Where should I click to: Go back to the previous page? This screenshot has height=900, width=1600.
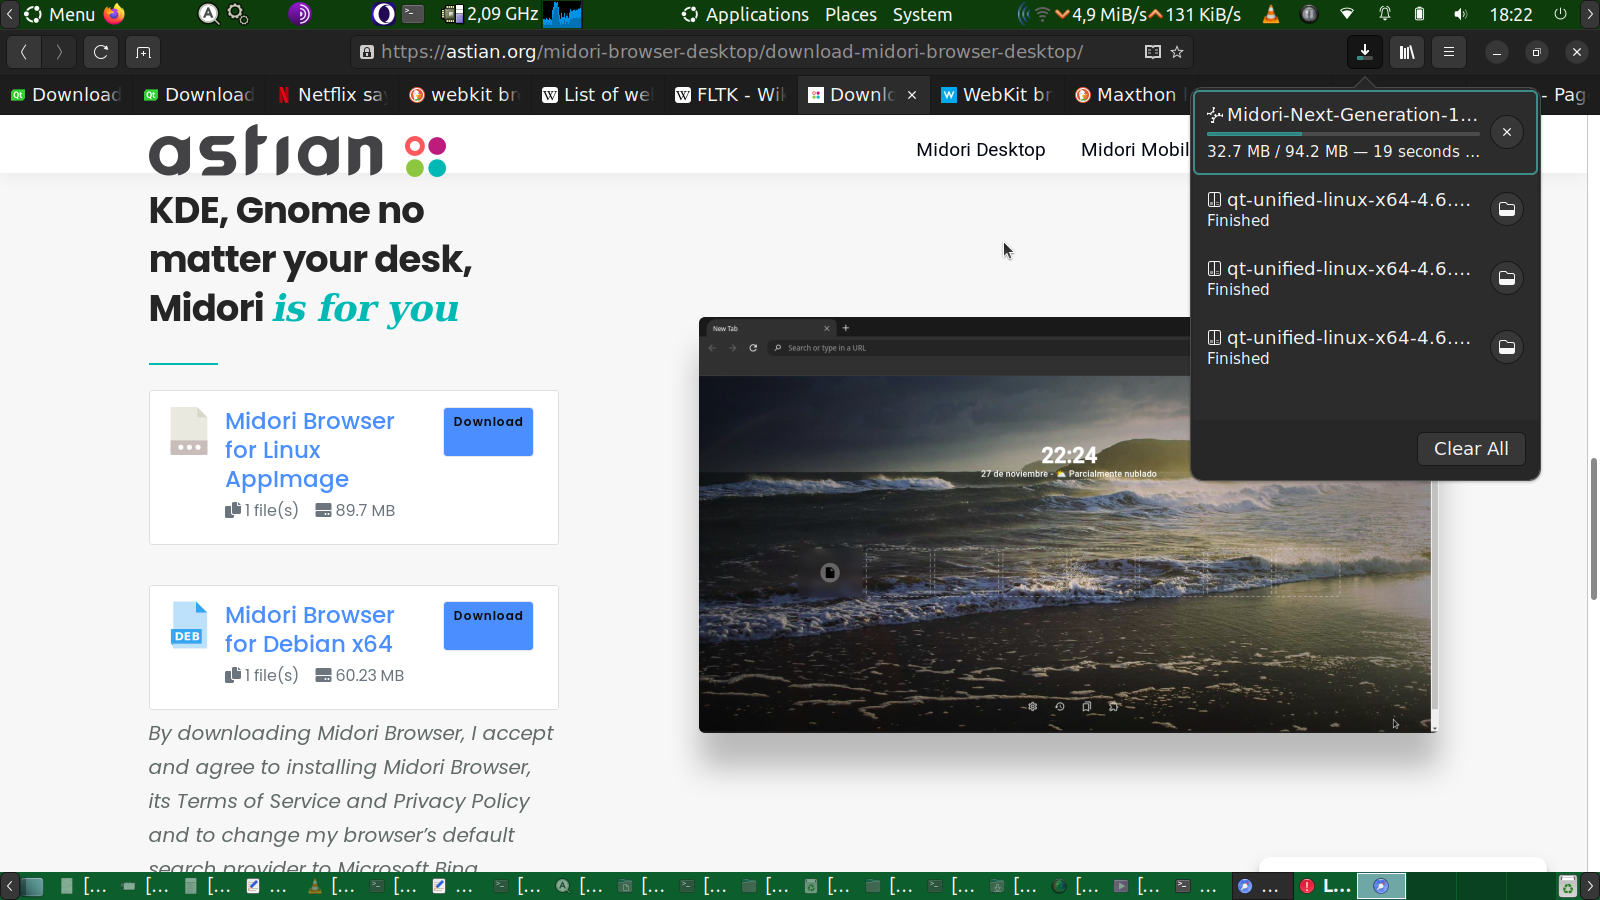coord(23,52)
